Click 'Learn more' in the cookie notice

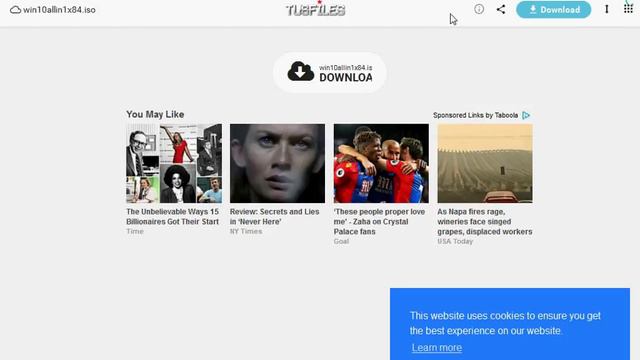[437, 348]
